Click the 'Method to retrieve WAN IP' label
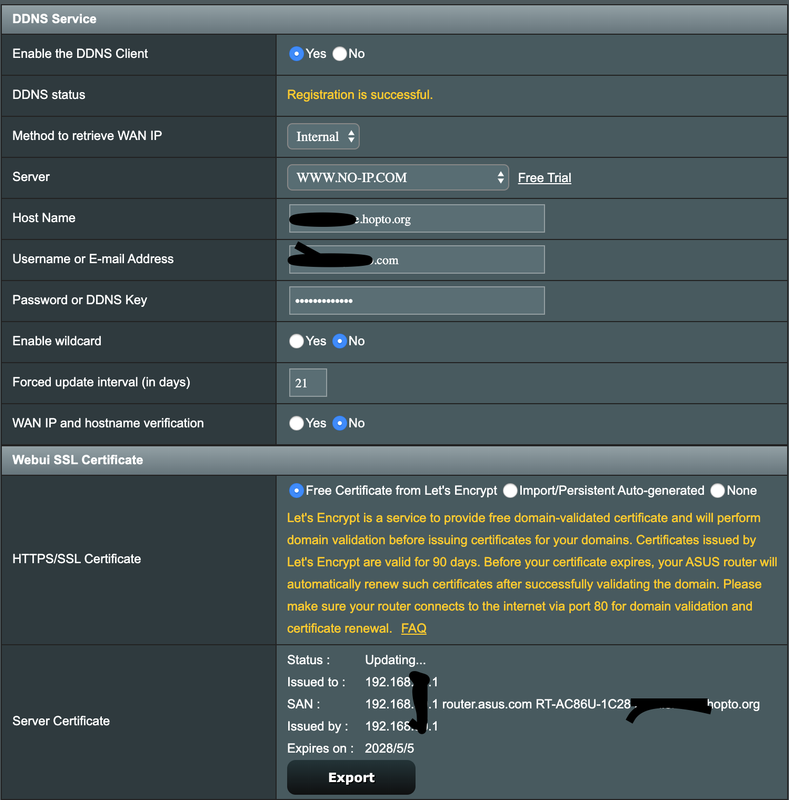This screenshot has height=800, width=789. [87, 136]
